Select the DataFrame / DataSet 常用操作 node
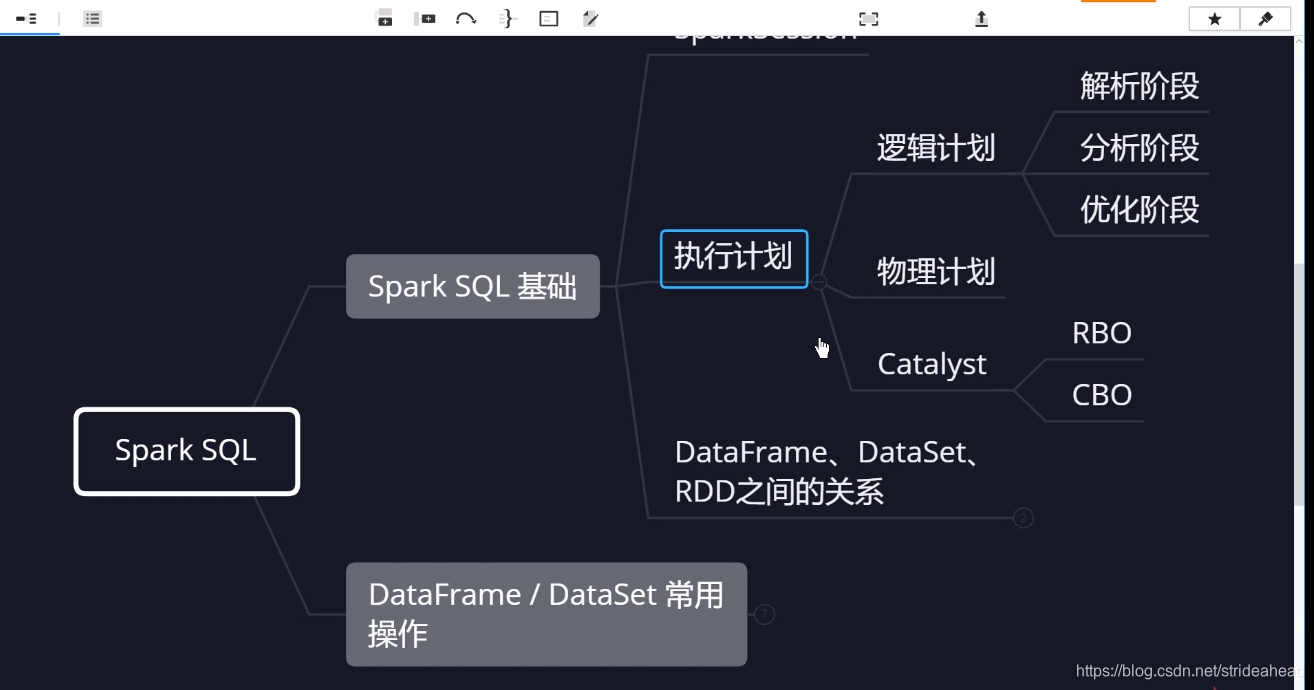The width and height of the screenshot is (1314, 690). pos(546,614)
